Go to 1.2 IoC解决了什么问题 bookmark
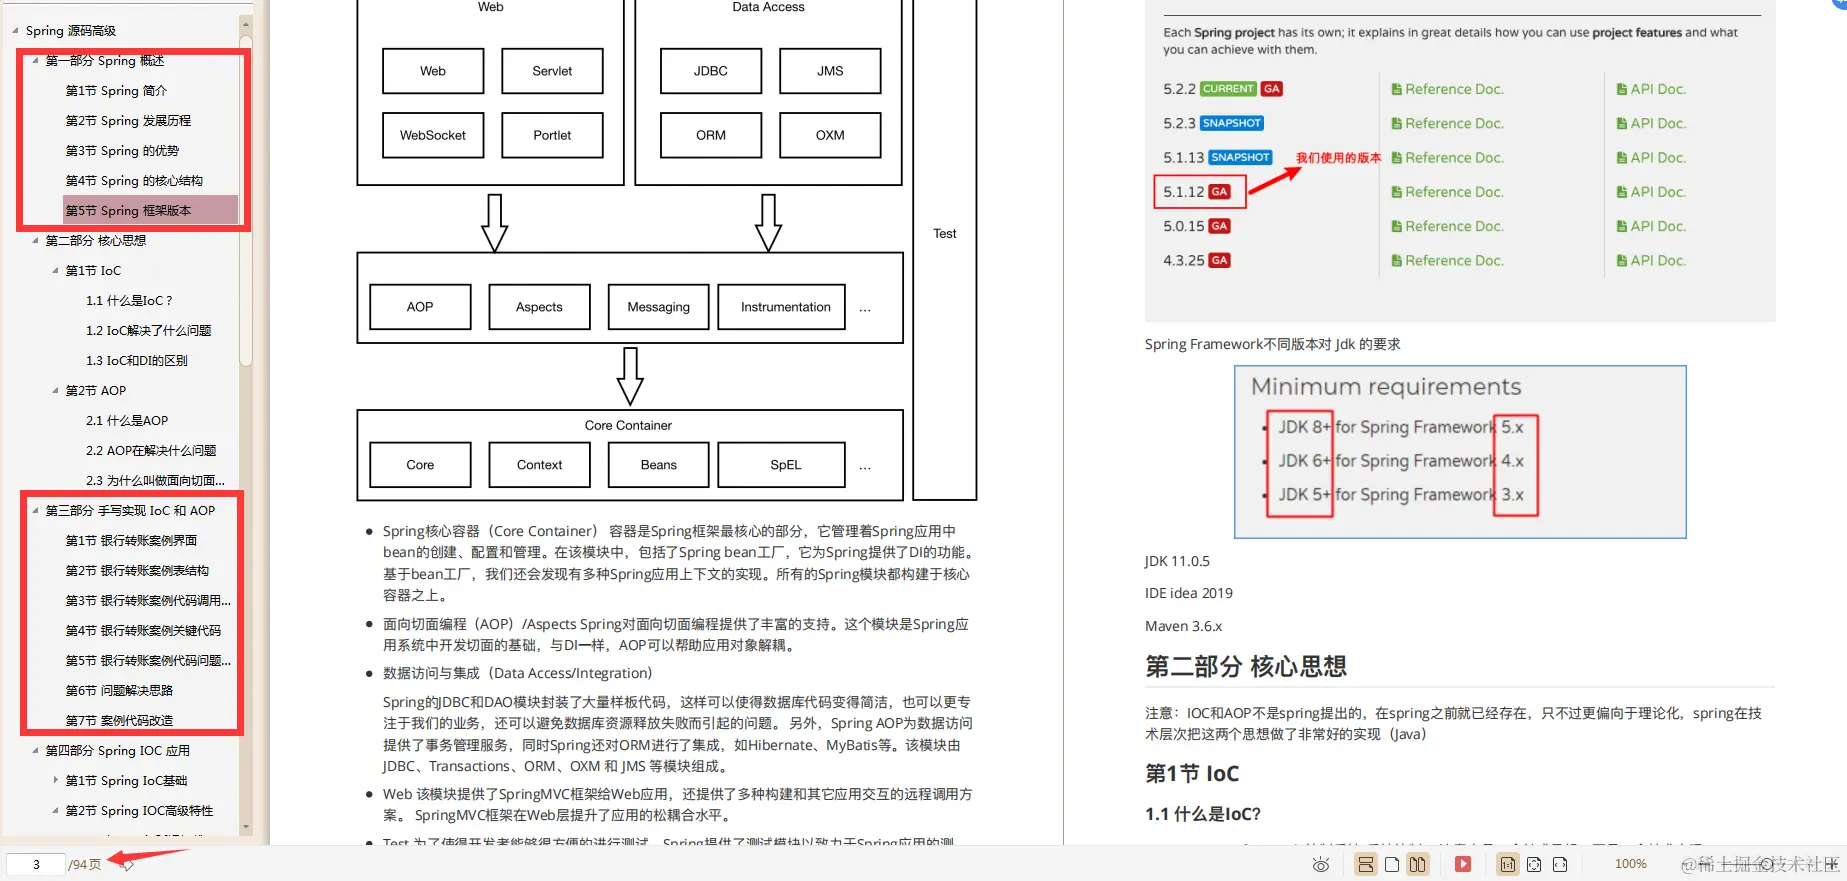 [x=148, y=331]
